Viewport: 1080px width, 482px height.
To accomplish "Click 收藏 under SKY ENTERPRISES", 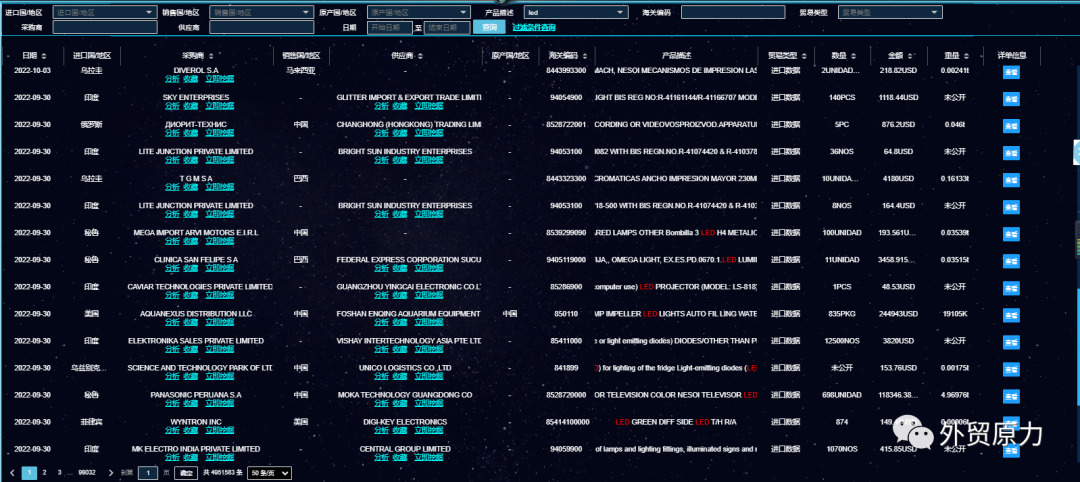I will coord(191,106).
